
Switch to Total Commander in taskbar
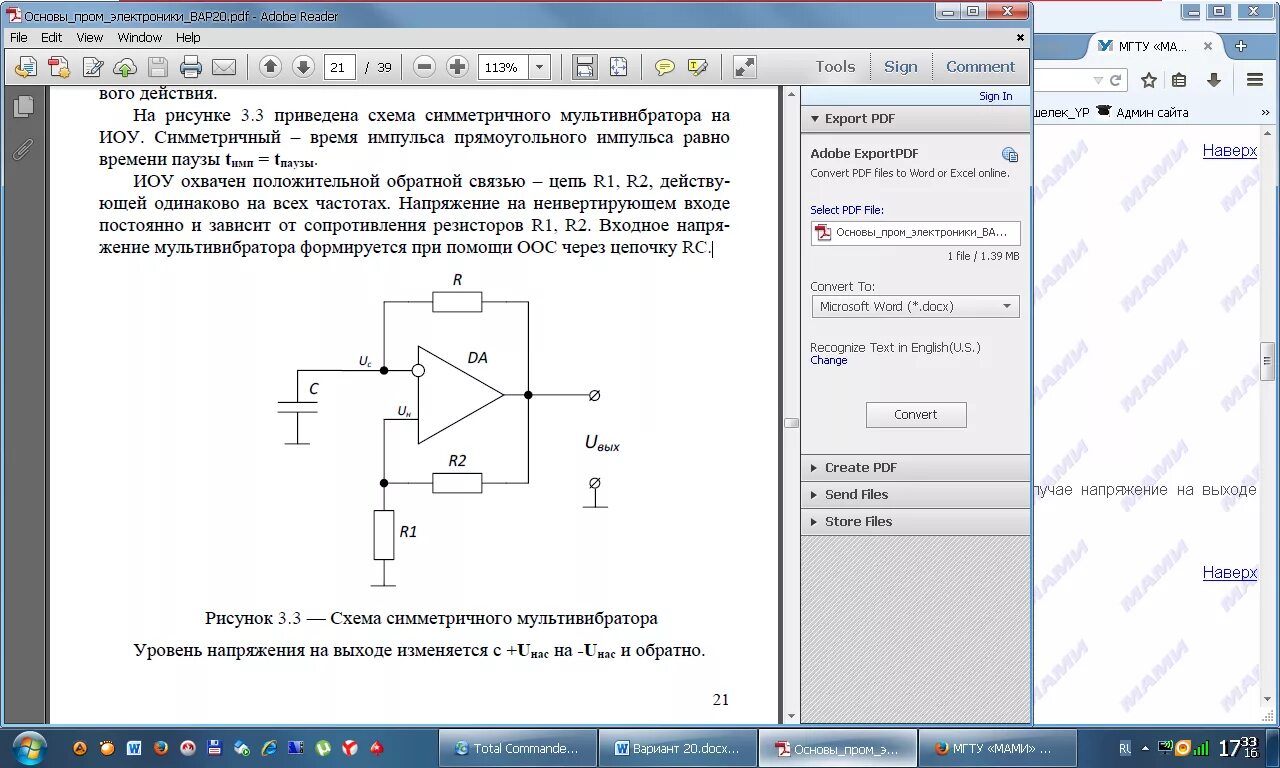pos(518,748)
